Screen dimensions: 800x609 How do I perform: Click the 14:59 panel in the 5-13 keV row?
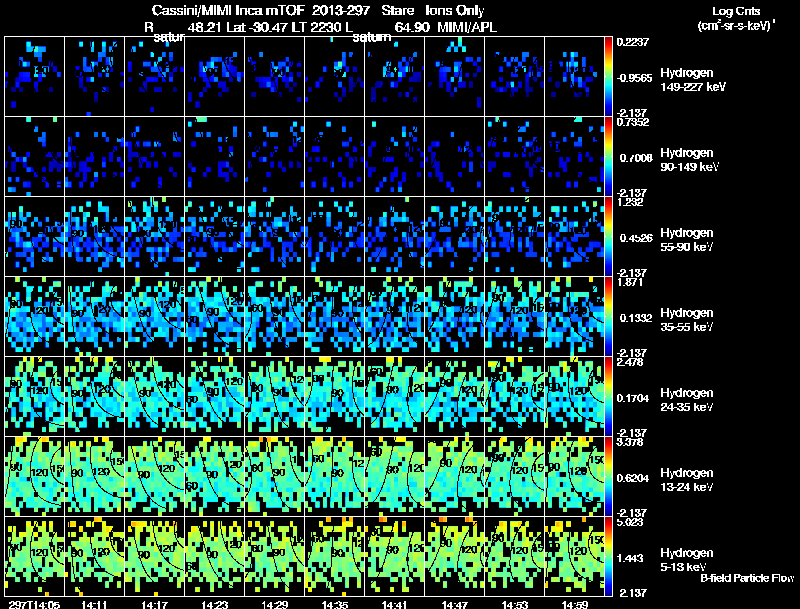click(x=575, y=556)
